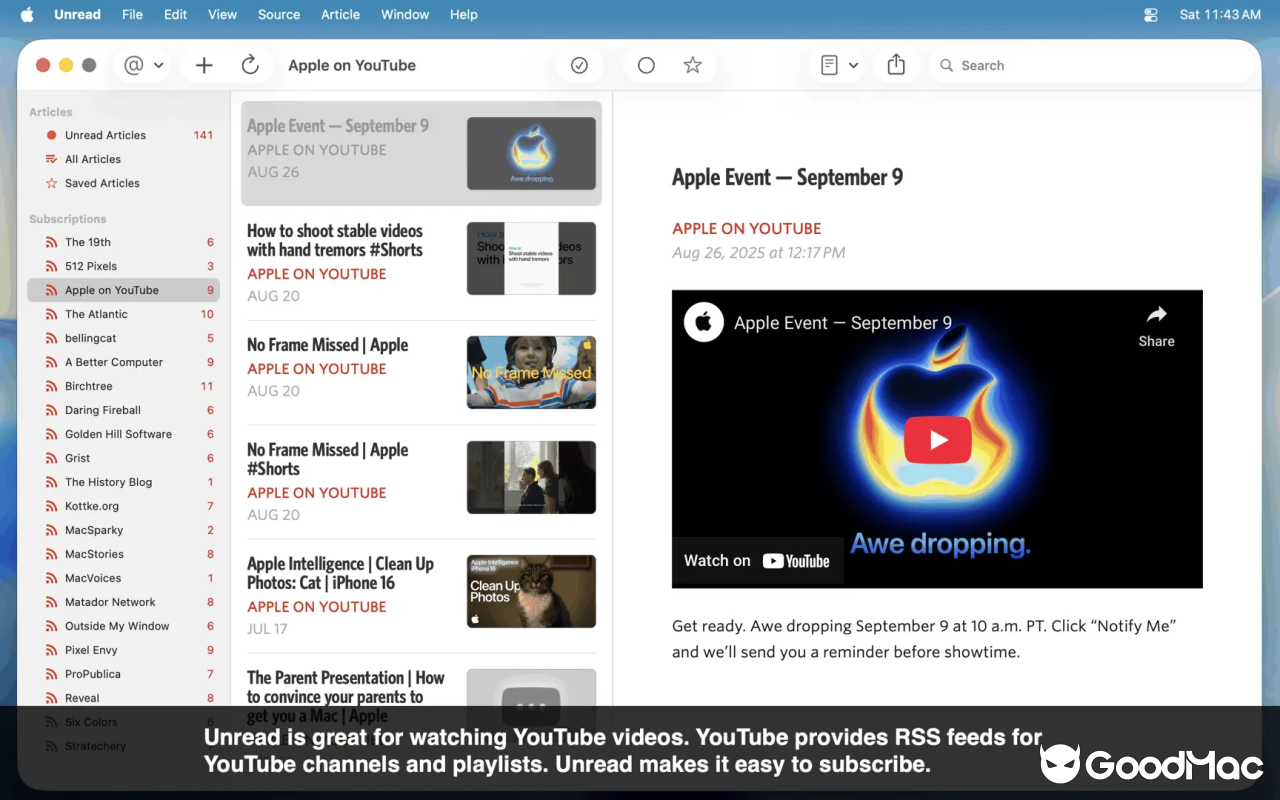Select Unread Articles in sidebar
The image size is (1280, 800).
pos(123,135)
